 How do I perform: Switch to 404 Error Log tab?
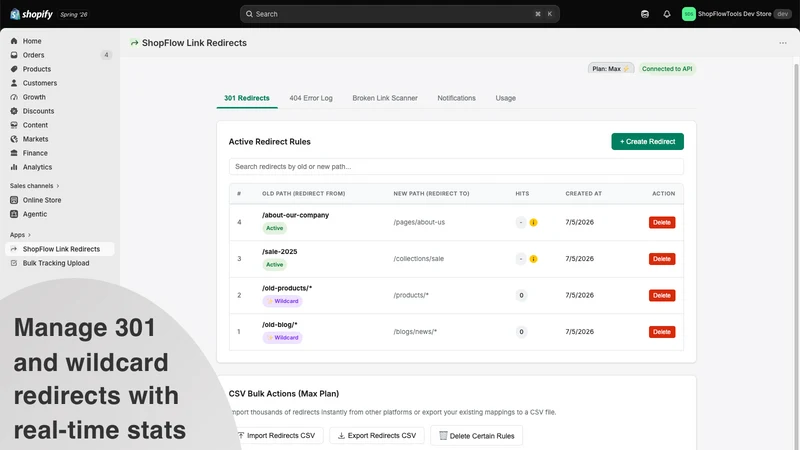click(x=311, y=98)
